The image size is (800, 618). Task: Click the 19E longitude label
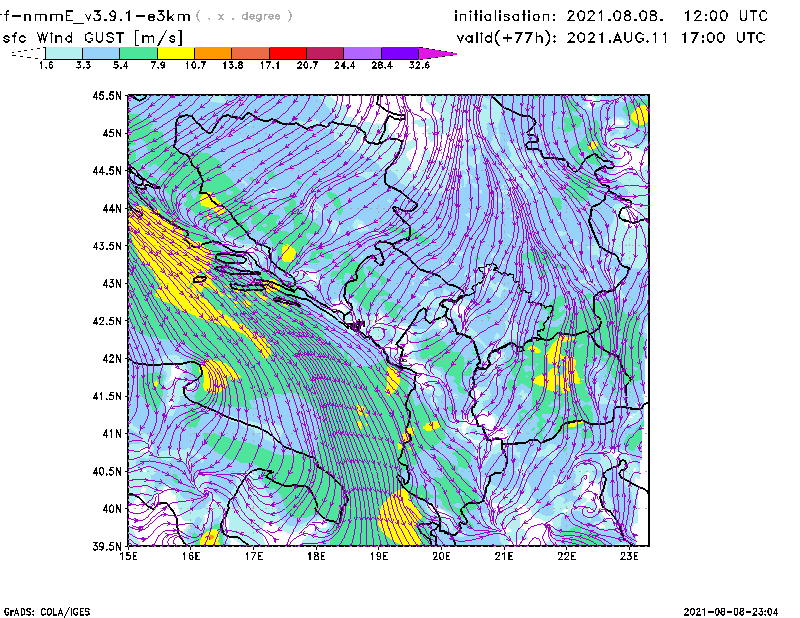379,556
